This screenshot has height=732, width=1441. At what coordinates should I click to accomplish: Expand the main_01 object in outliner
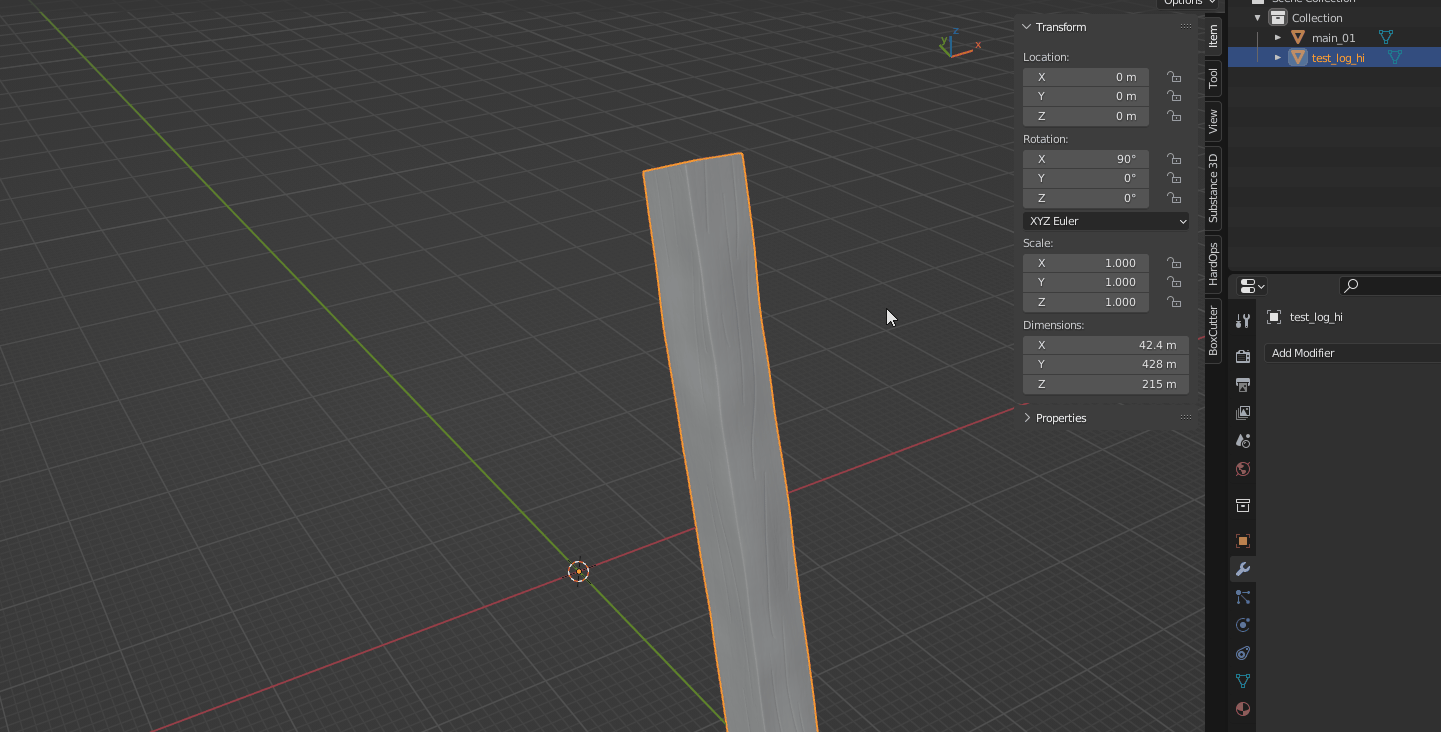[1277, 37]
